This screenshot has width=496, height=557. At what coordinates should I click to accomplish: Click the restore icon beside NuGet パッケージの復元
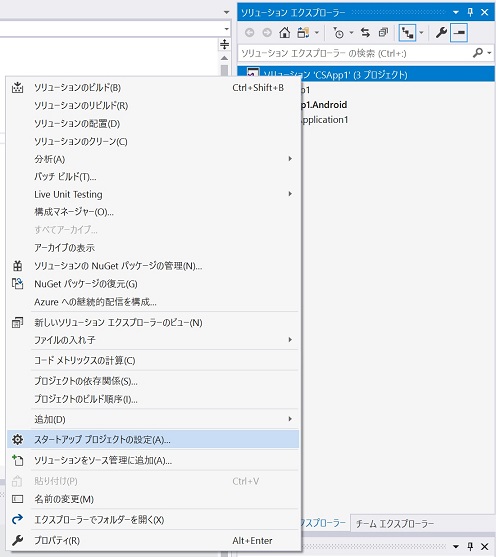[x=17, y=283]
